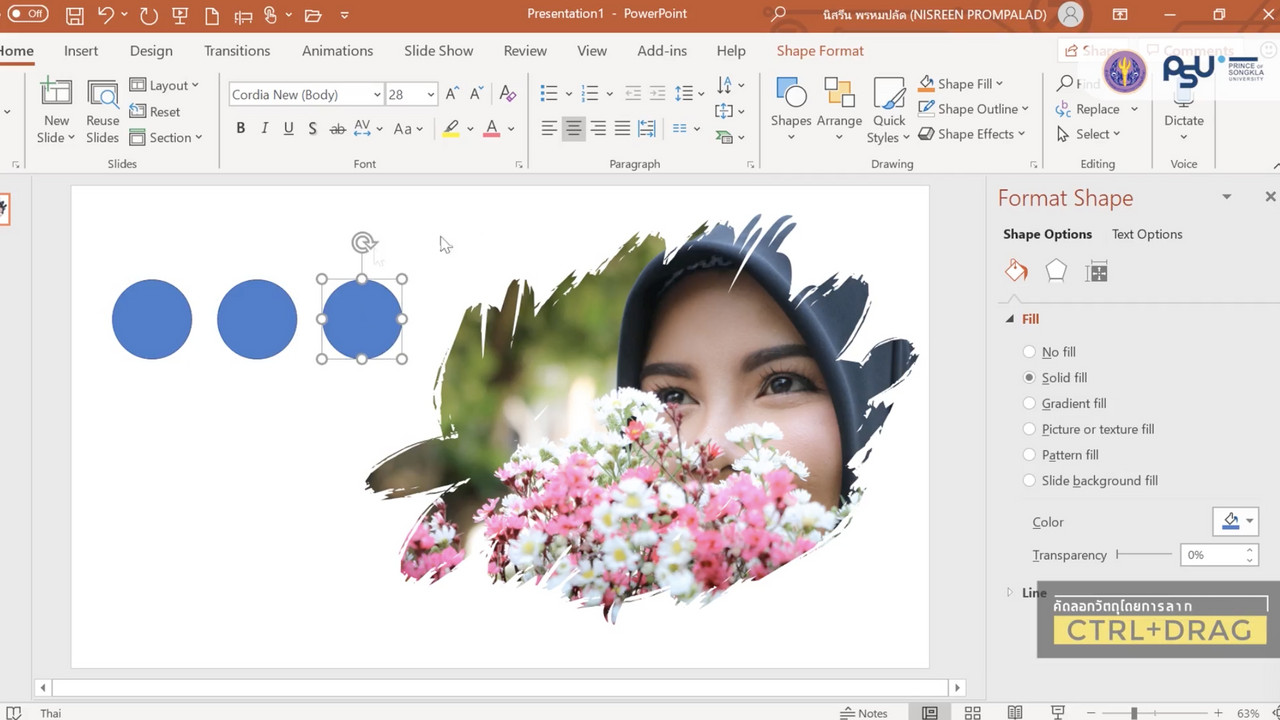Open the Select dropdown in Editing

[1088, 134]
